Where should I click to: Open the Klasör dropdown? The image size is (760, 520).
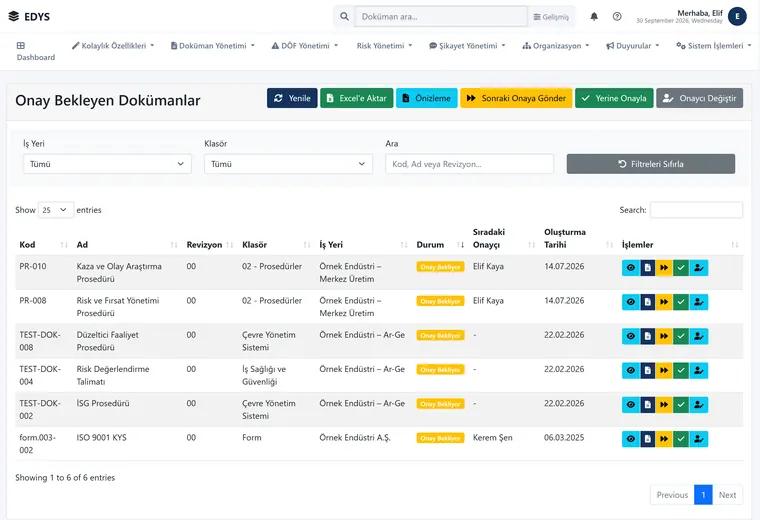click(x=288, y=164)
